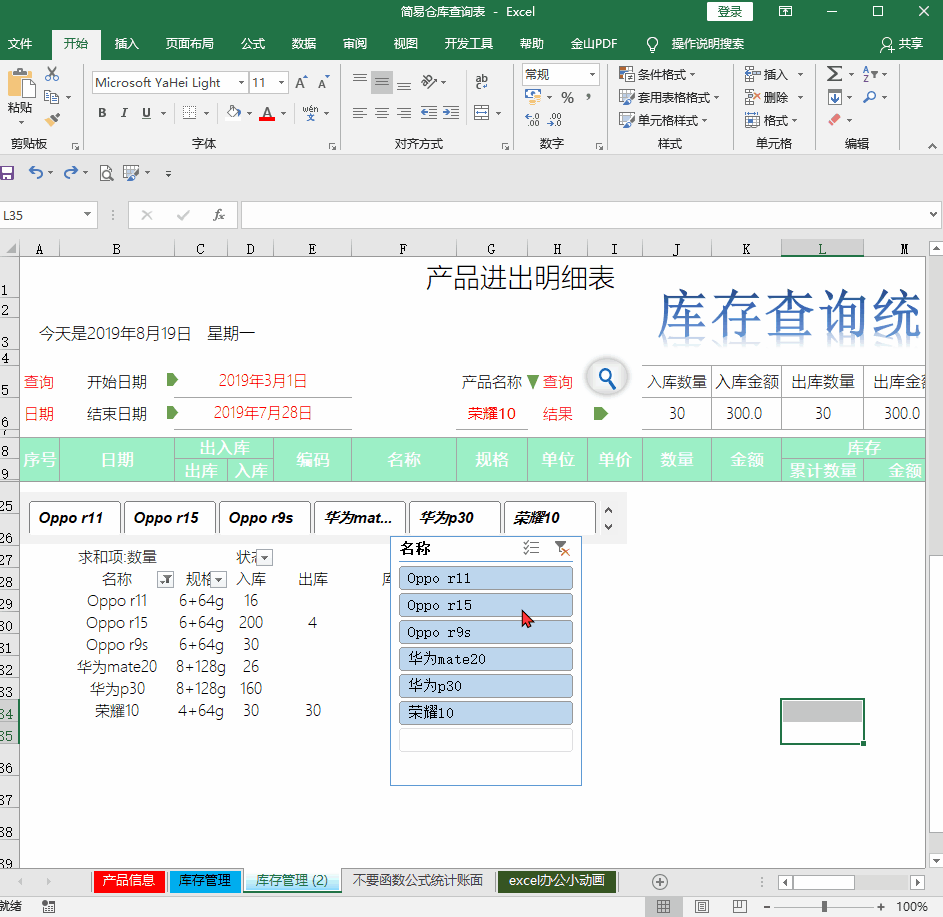Increase font size with larger A icon
The image size is (943, 917).
click(301, 82)
